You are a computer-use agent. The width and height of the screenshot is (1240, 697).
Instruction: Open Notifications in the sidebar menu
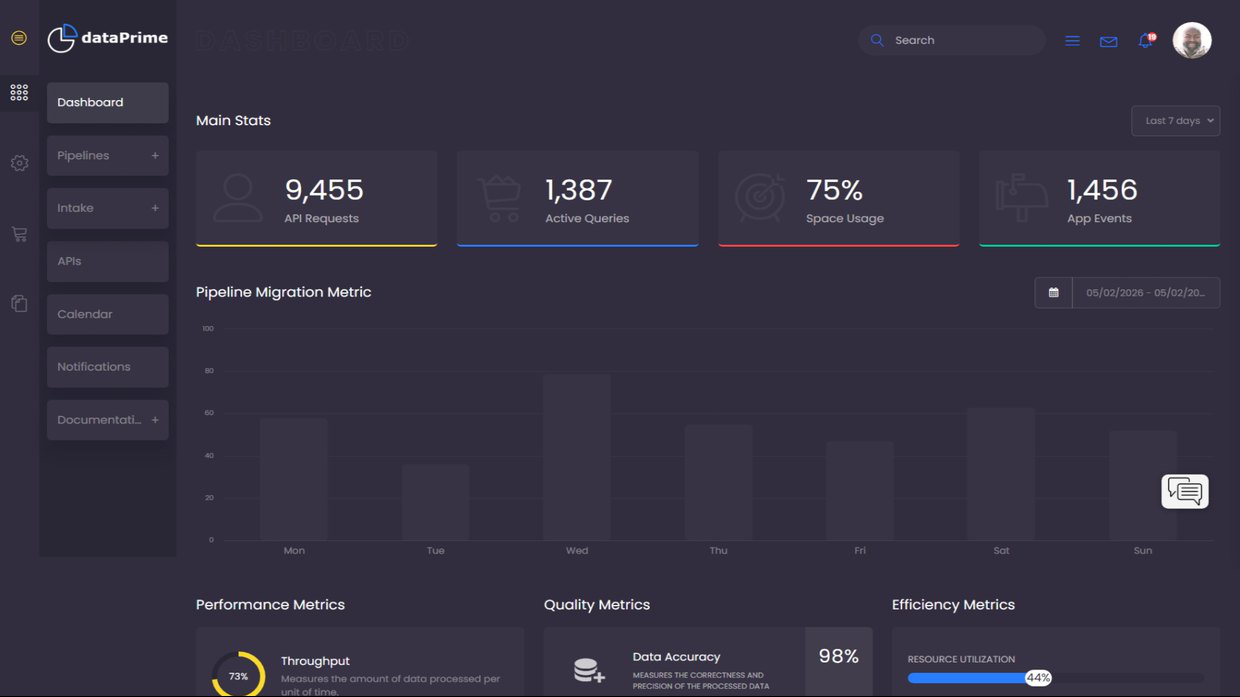point(108,367)
